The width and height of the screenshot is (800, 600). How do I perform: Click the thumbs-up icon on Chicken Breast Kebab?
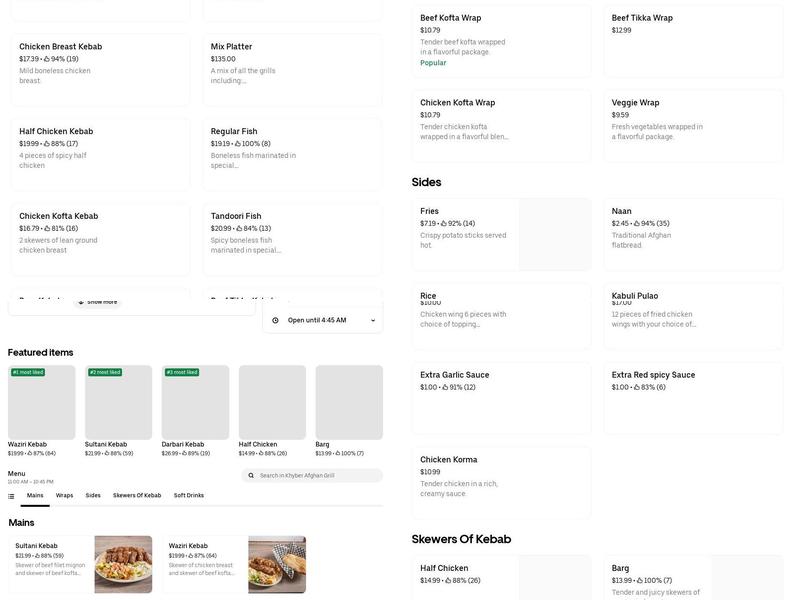tap(46, 59)
